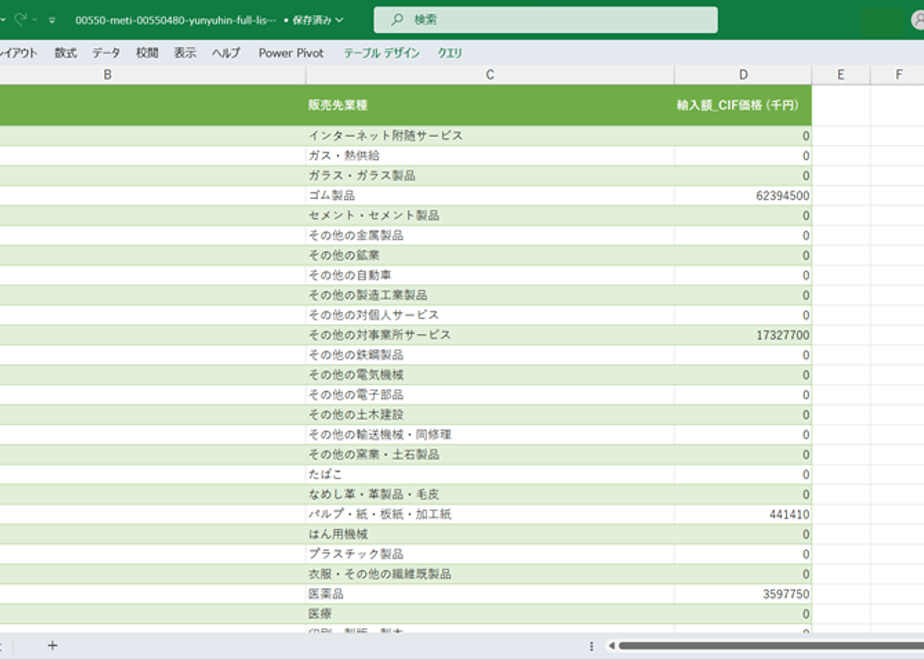The width and height of the screenshot is (924, 660).
Task: Select the その他の鉱業 cell
Action: coord(490,255)
